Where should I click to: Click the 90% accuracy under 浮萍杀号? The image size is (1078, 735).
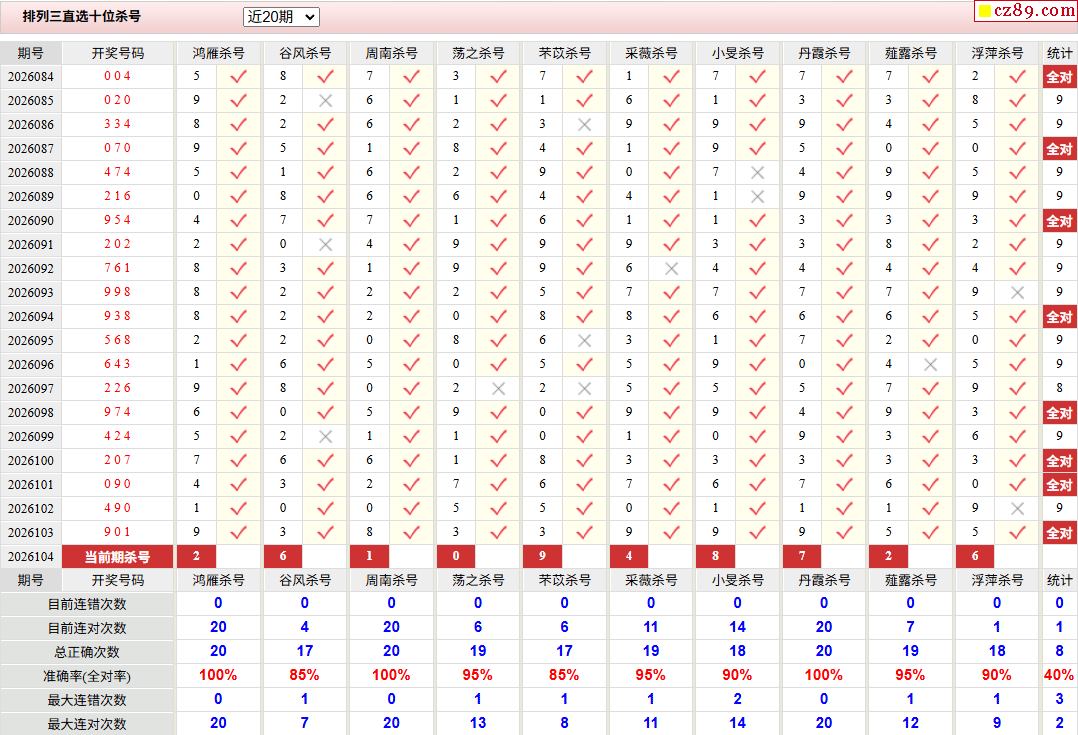[x=997, y=675]
